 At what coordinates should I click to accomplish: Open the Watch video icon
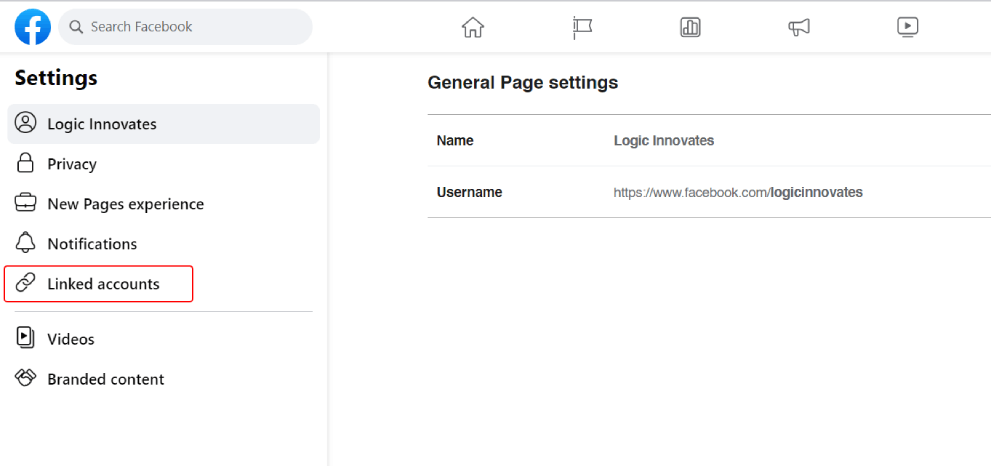pos(908,27)
